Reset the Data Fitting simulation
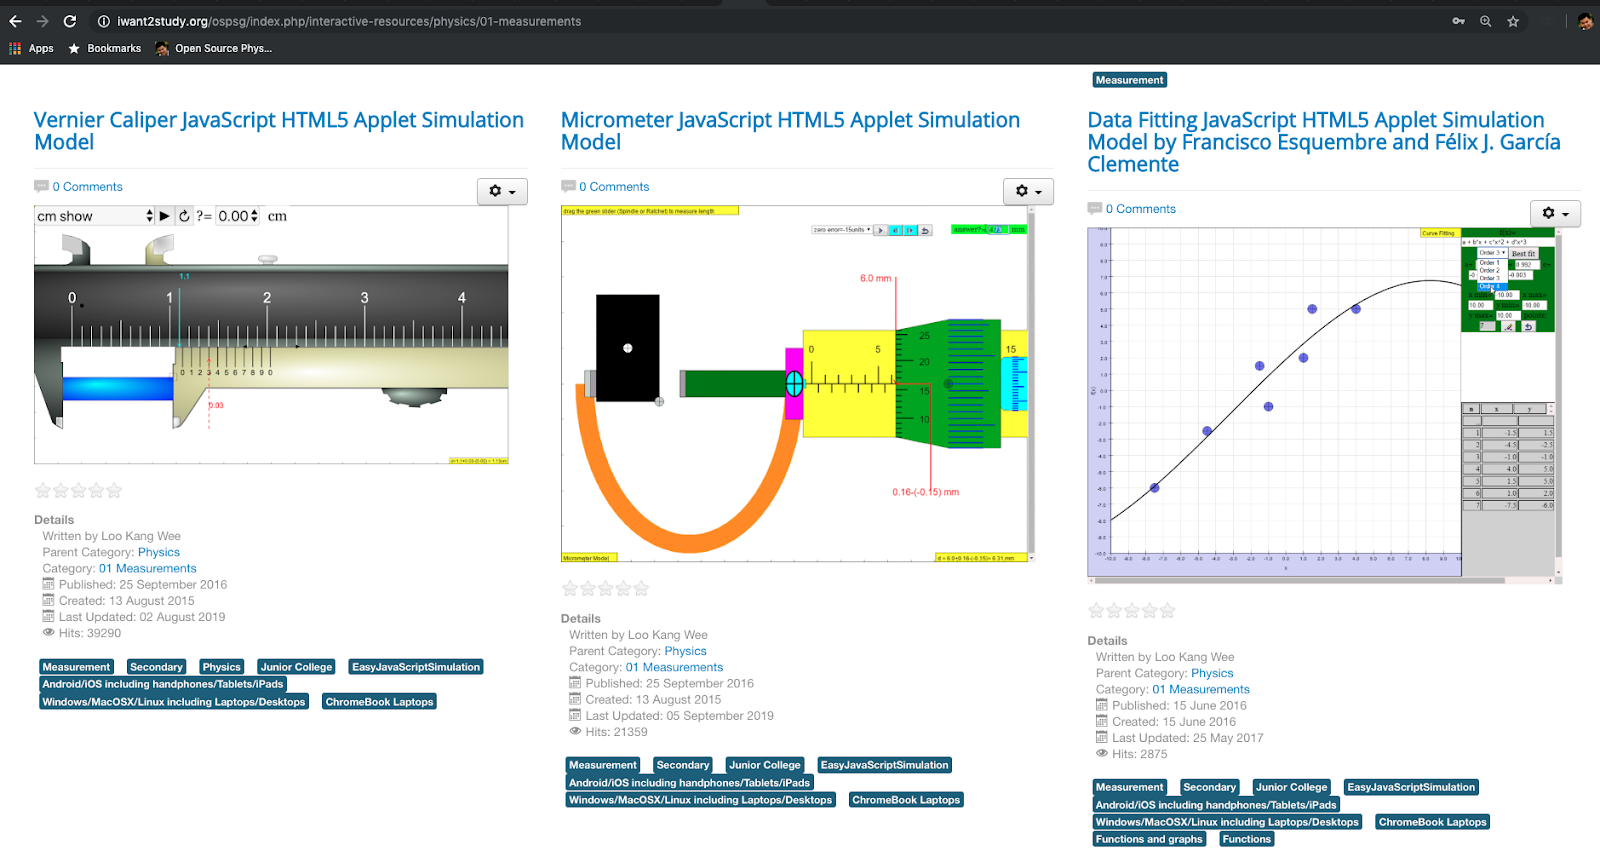Viewport: 1600px width, 857px height. [1528, 327]
